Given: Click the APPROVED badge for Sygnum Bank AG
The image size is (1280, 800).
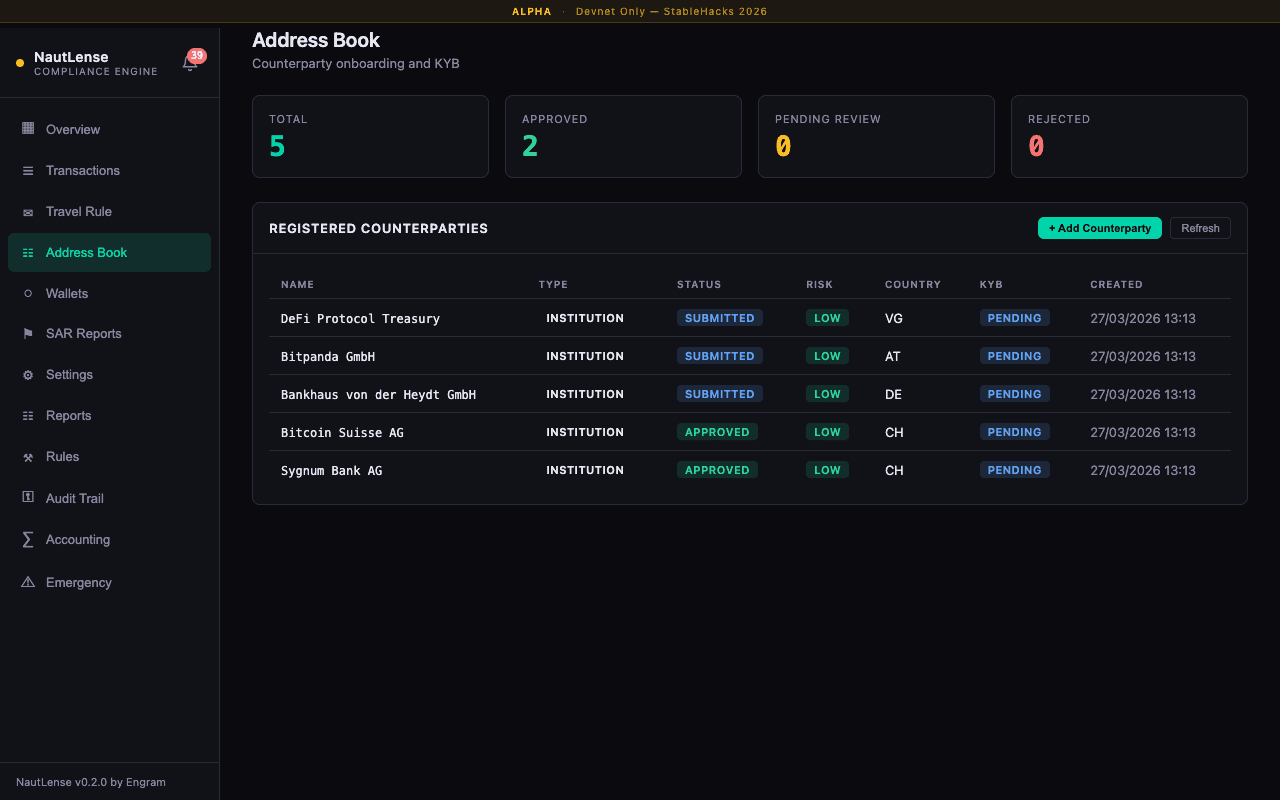Looking at the screenshot, I should [x=717, y=470].
